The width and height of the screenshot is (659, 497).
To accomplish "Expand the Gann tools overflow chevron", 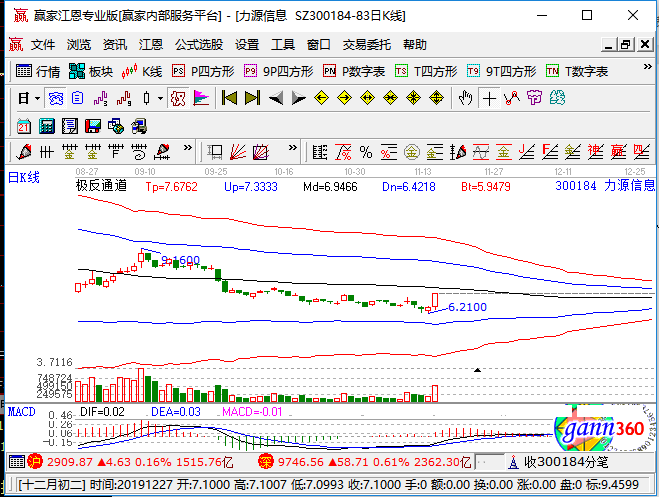I will click(293, 147).
